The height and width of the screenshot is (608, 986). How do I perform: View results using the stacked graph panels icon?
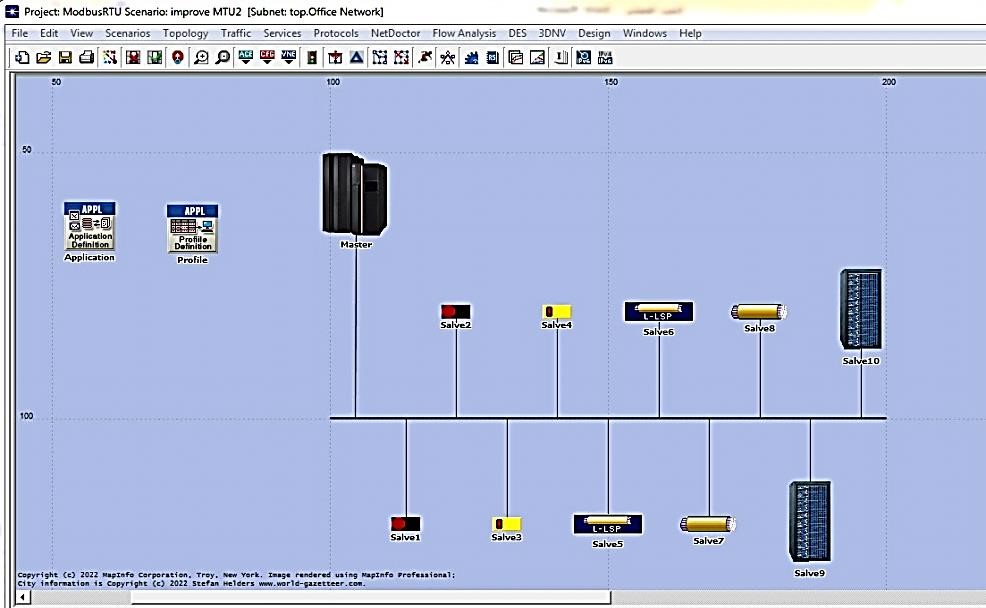516,57
